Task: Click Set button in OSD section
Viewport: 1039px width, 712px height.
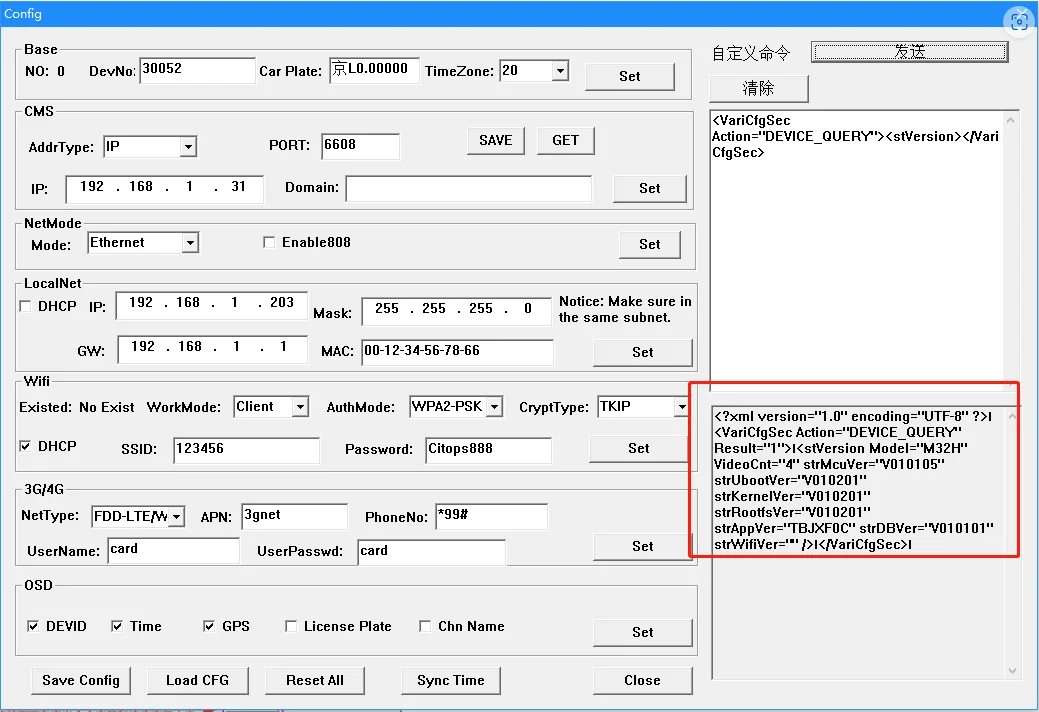Action: tap(642, 633)
